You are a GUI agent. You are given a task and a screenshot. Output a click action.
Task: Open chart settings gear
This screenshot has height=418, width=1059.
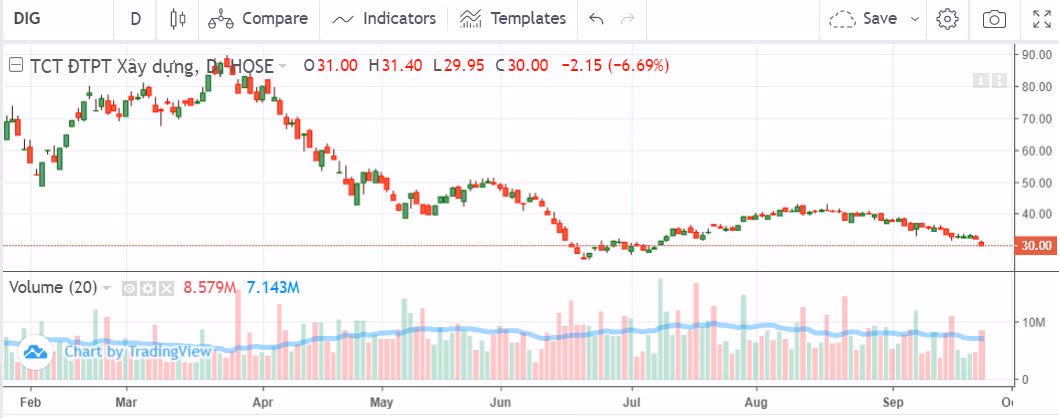(948, 18)
